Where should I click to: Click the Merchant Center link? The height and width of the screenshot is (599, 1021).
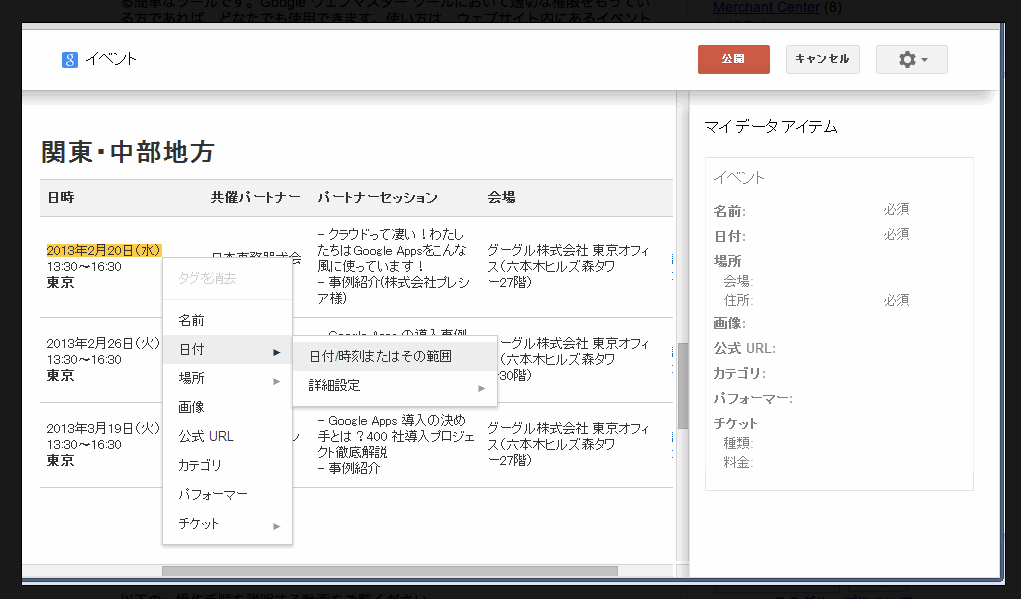coord(766,8)
